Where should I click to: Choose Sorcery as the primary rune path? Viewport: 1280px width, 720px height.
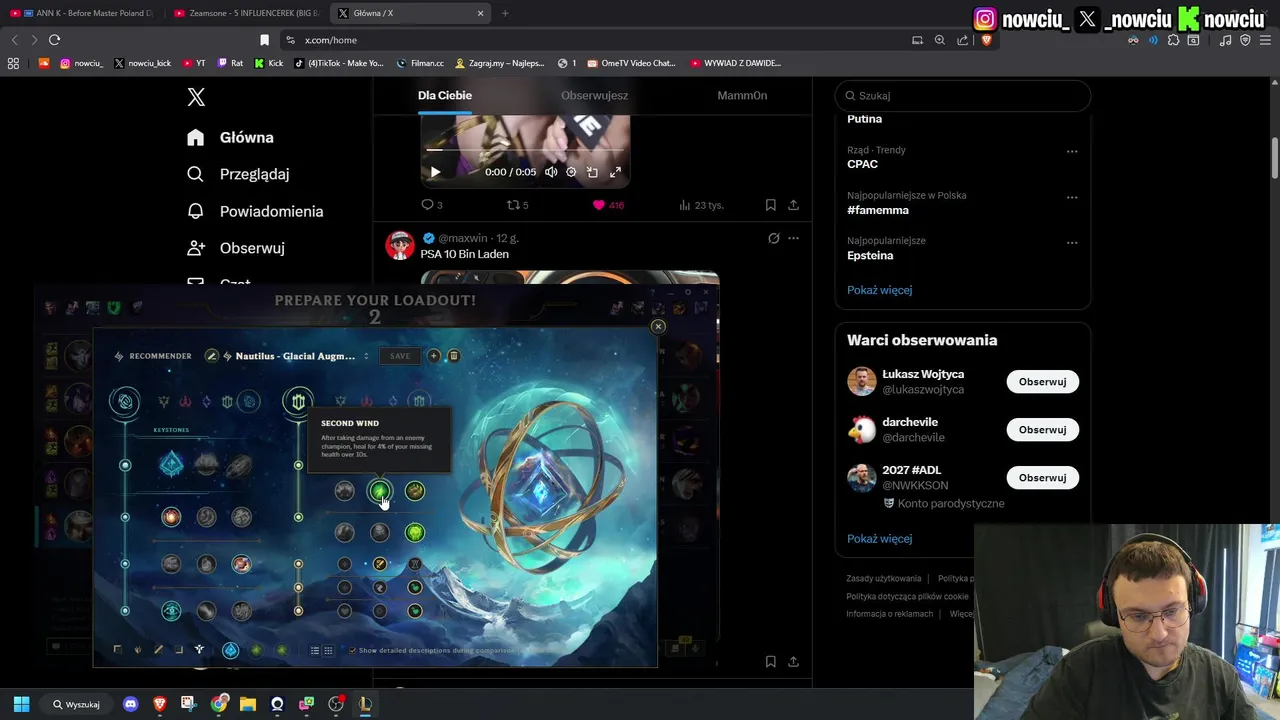pos(206,402)
